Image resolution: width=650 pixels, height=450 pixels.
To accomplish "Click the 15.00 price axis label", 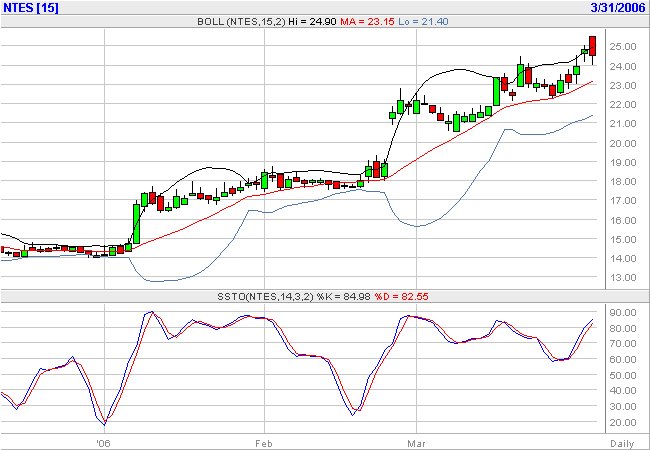I will tap(623, 240).
